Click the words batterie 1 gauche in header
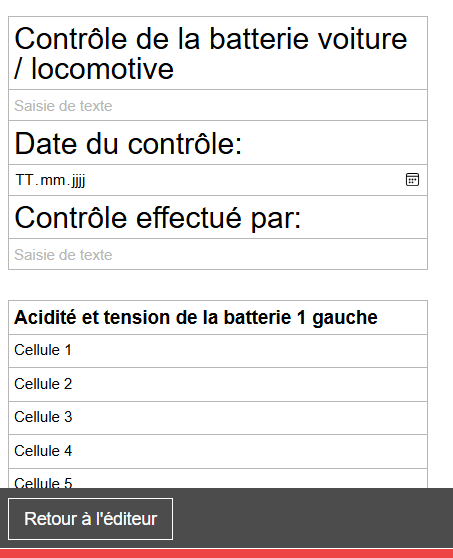The height and width of the screenshot is (558, 453). pyautogui.click(x=300, y=317)
